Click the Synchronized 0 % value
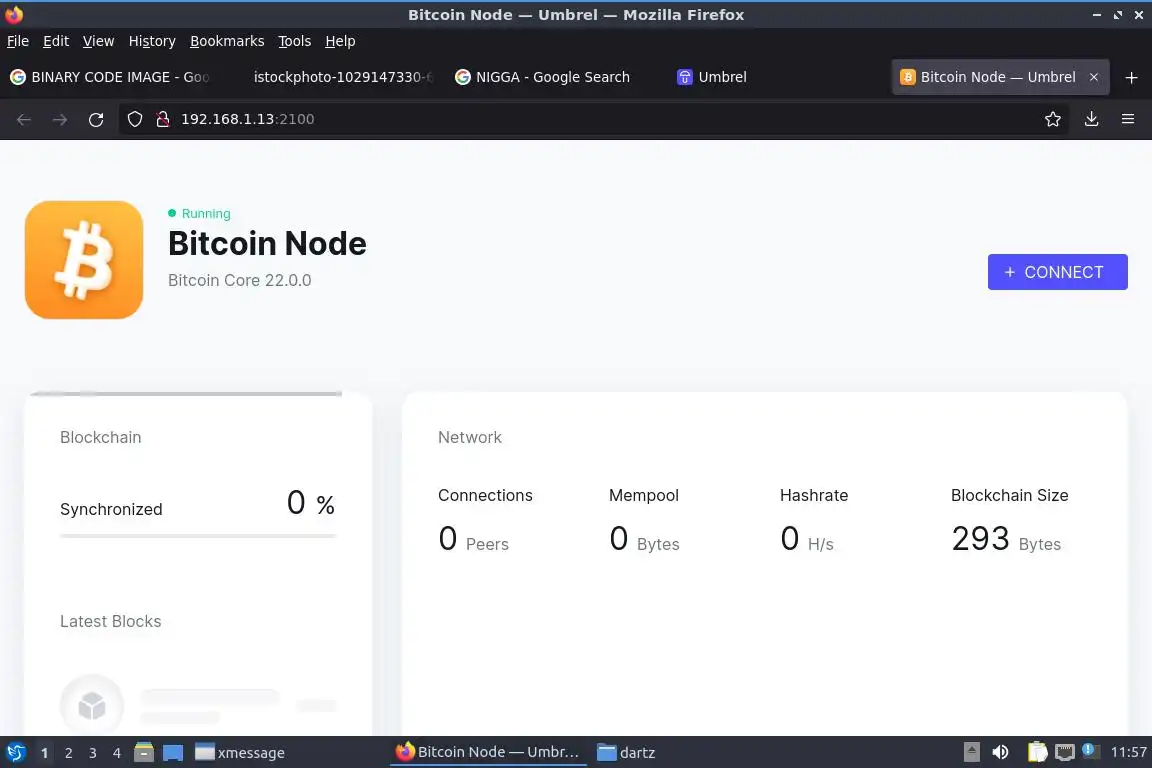Screen dimensions: 1152x768 coord(311,503)
